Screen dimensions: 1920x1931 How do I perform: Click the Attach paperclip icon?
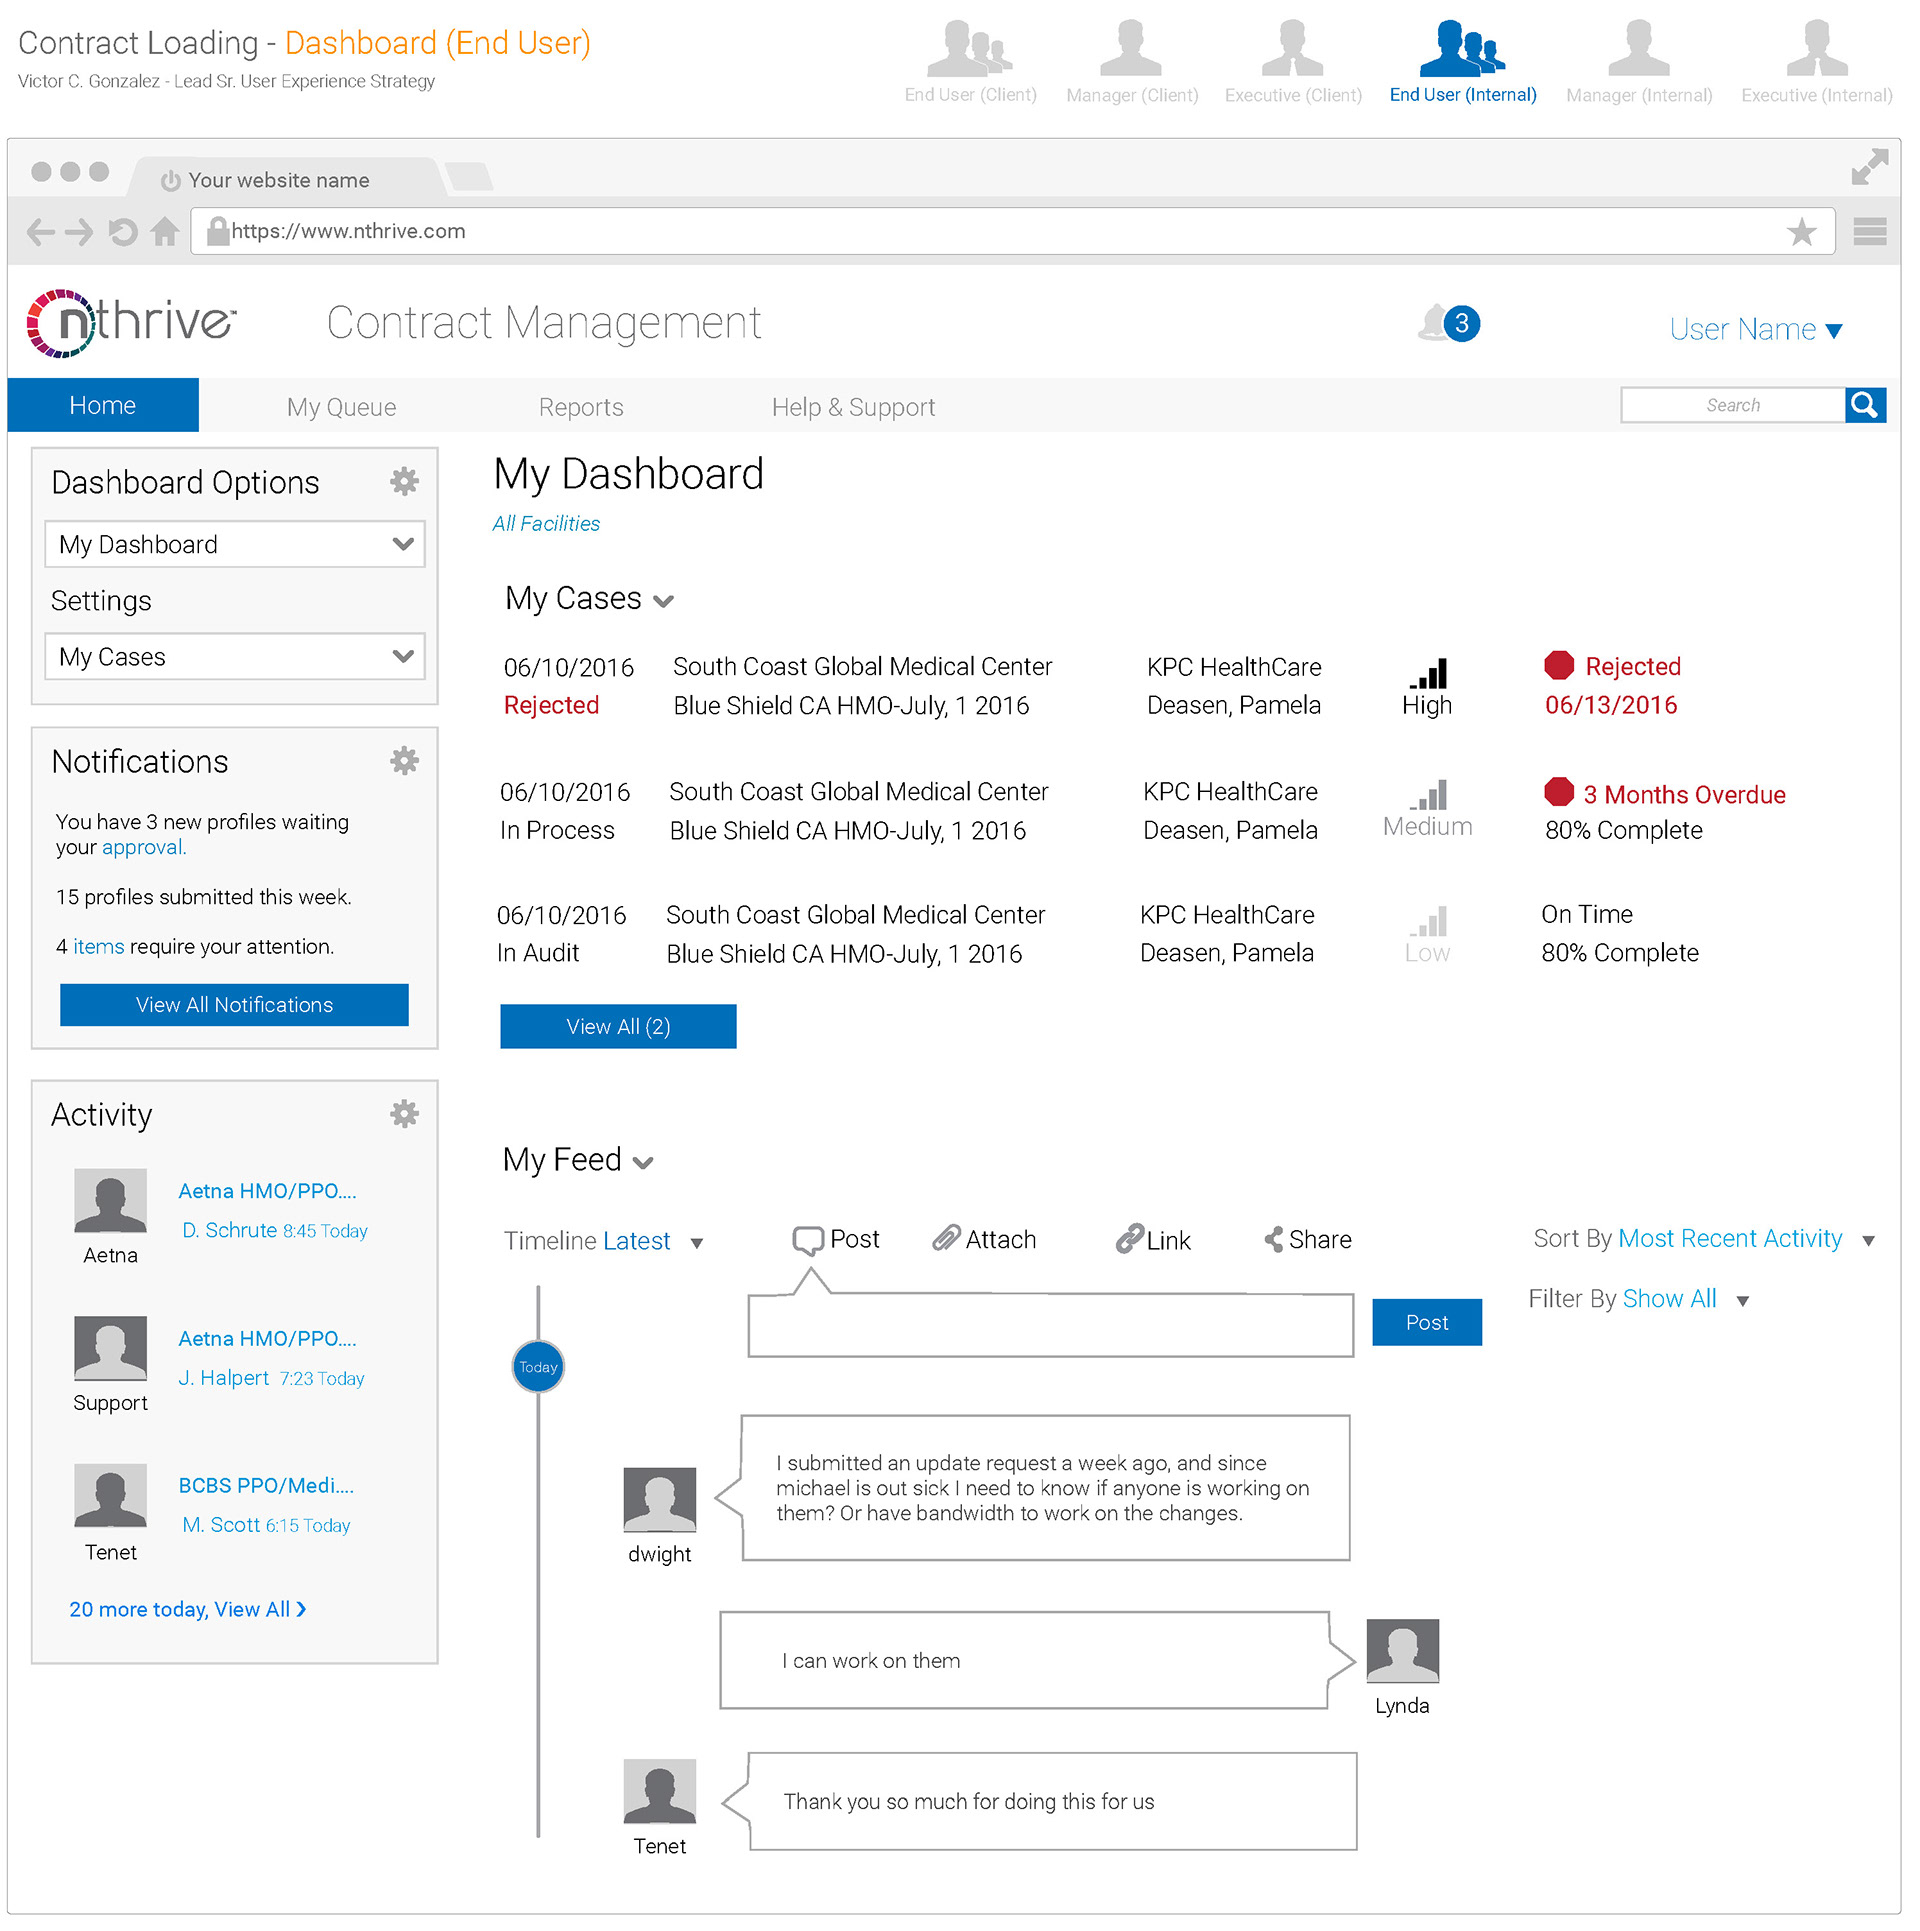pyautogui.click(x=946, y=1239)
